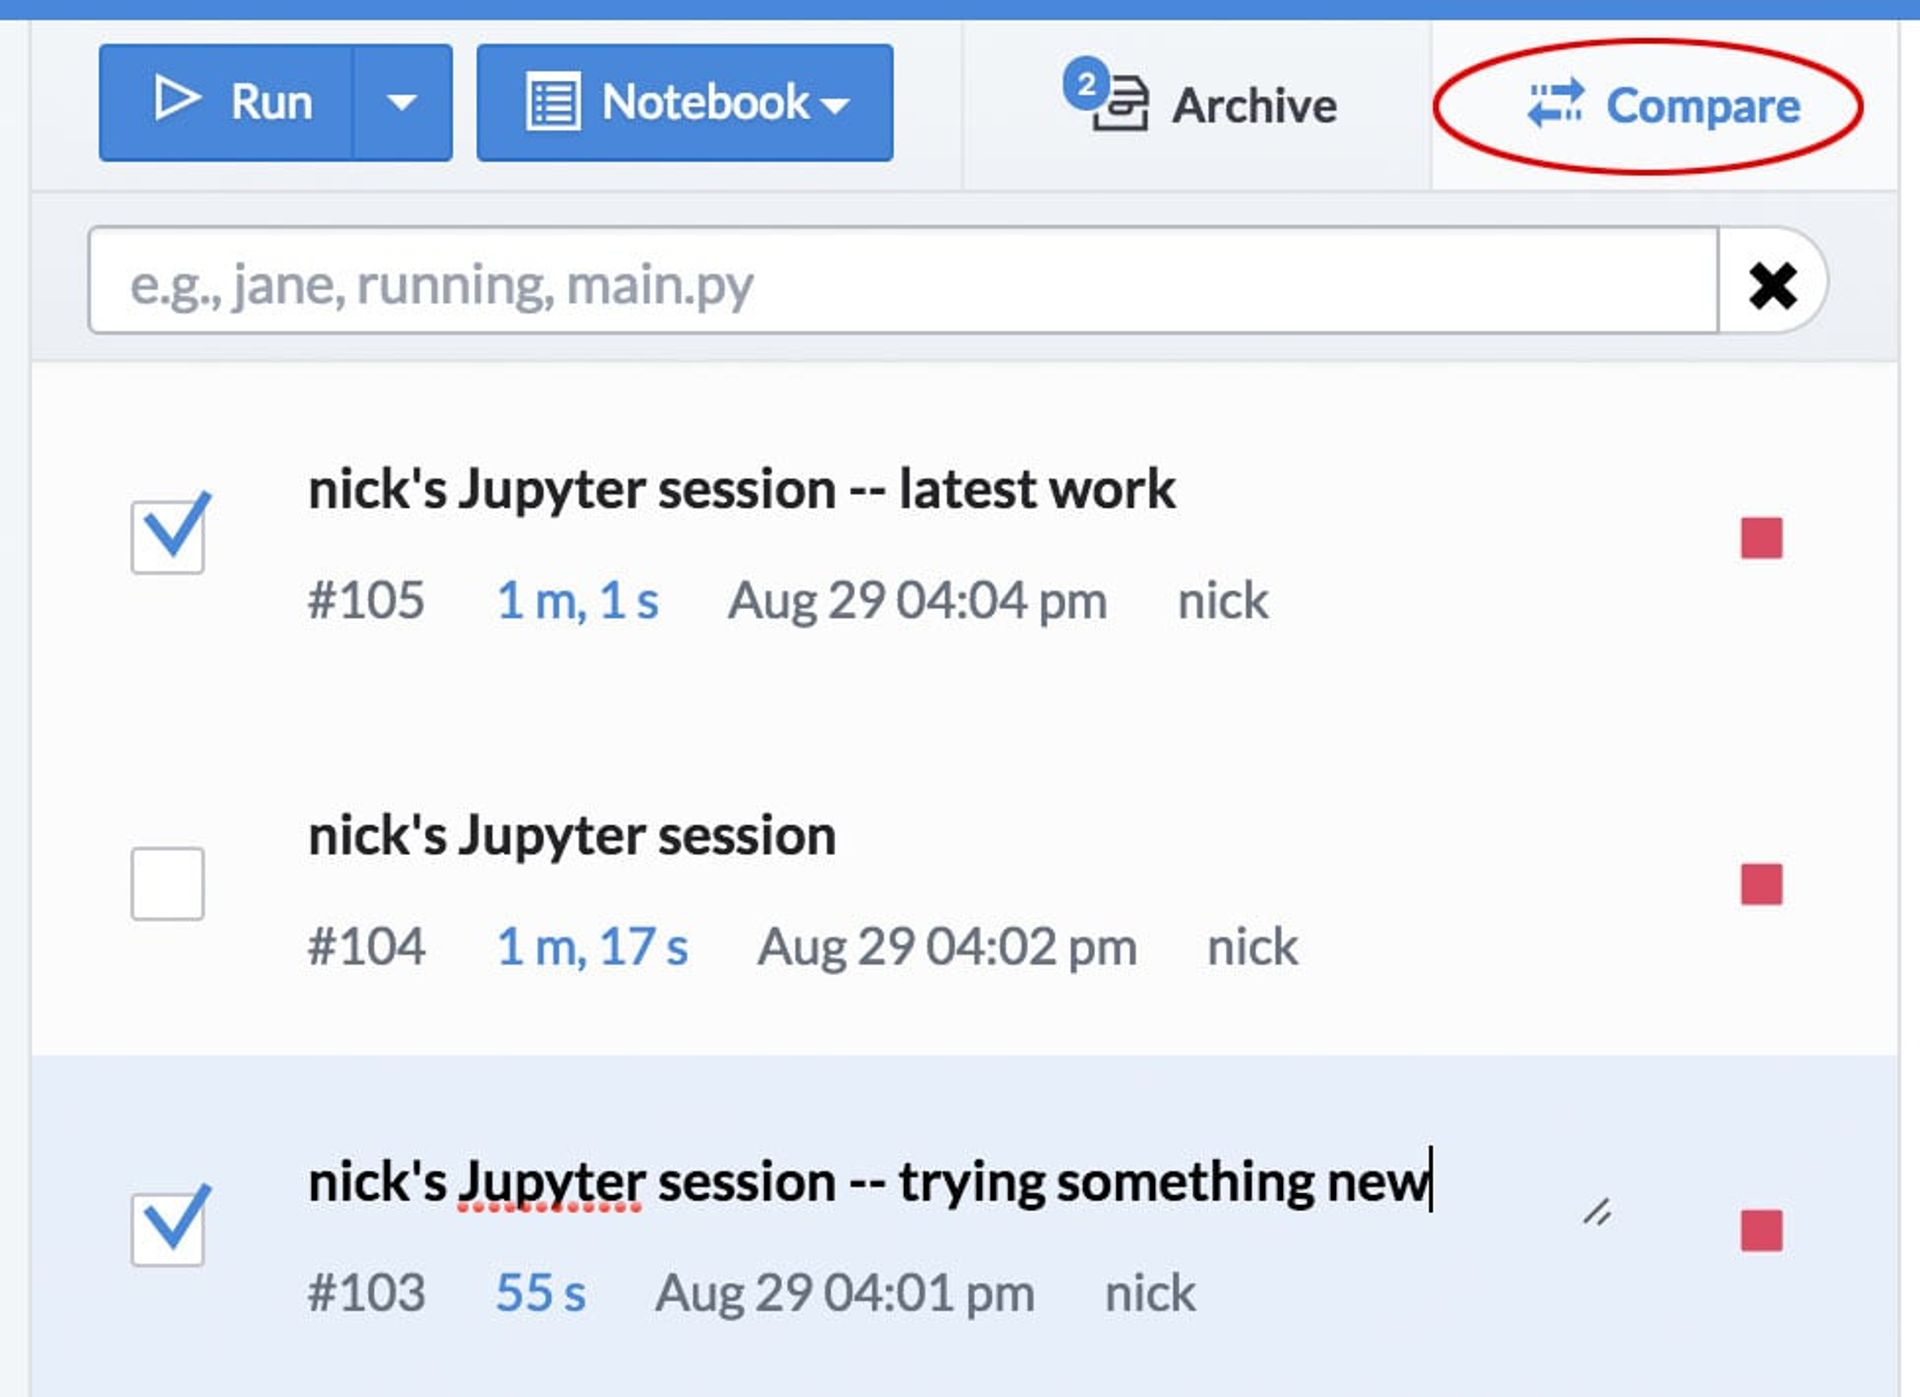This screenshot has width=1920, height=1397.
Task: Click the Run play icon
Action: click(x=176, y=101)
